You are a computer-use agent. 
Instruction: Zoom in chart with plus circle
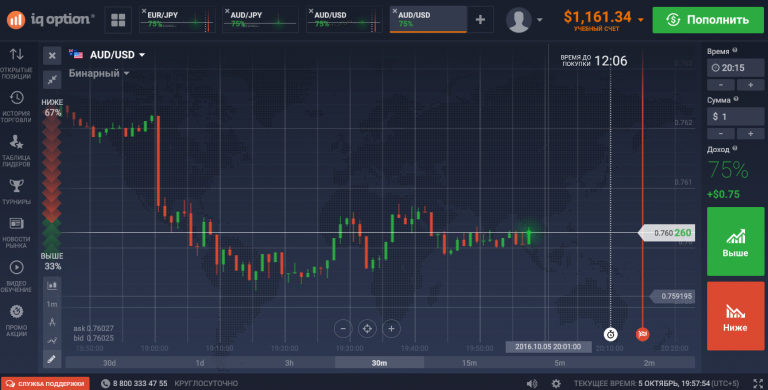391,329
